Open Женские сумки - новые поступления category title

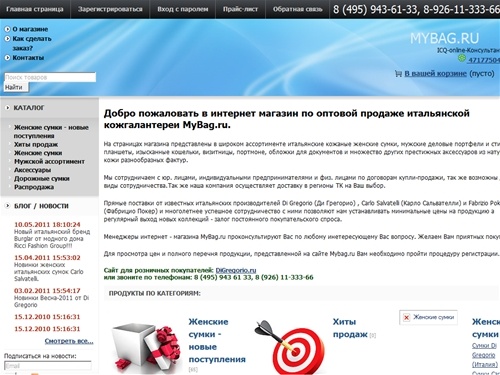pos(217,341)
